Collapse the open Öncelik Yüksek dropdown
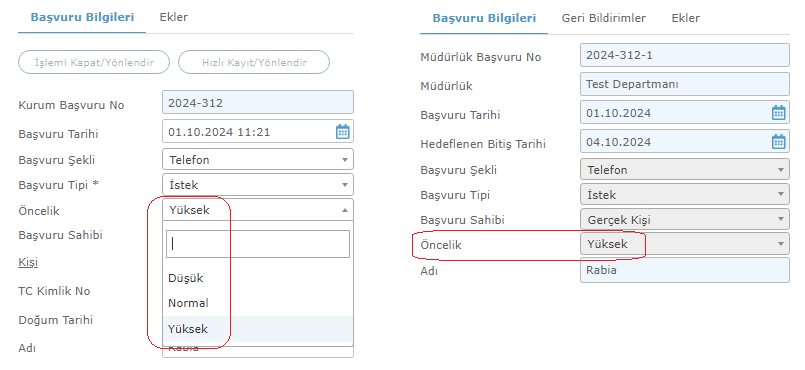The height and width of the screenshot is (370, 805). click(x=258, y=210)
